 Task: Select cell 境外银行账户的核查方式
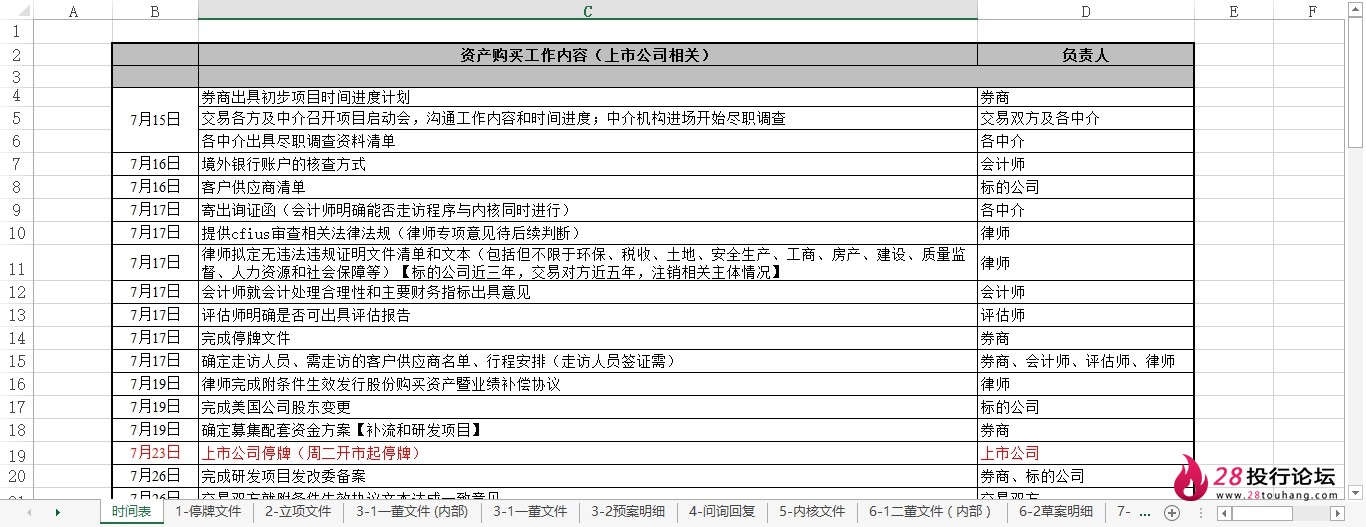pyautogui.click(x=588, y=163)
